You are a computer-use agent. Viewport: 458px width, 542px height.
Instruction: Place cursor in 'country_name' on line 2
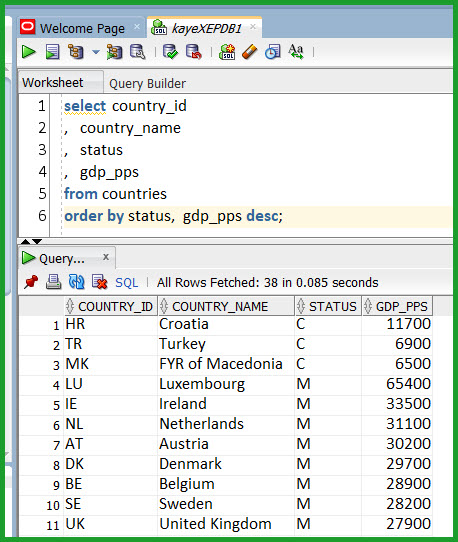click(130, 128)
